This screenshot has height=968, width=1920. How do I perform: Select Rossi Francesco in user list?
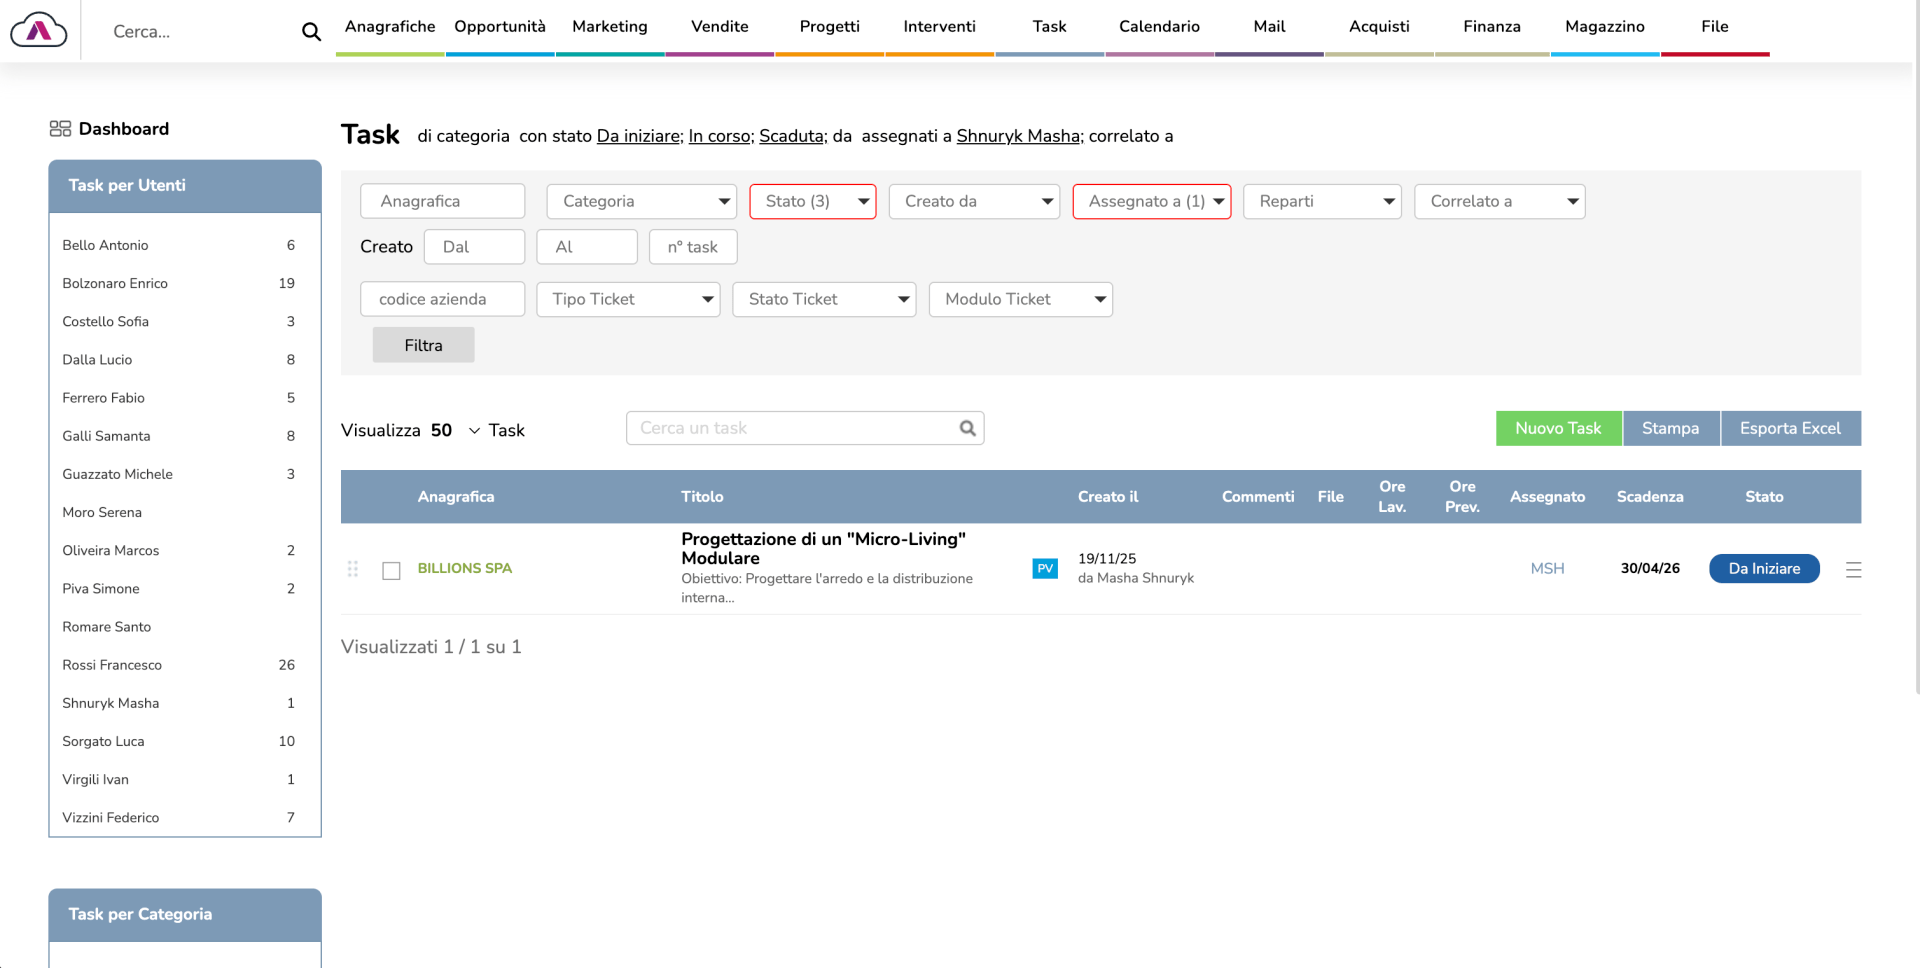pos(112,665)
